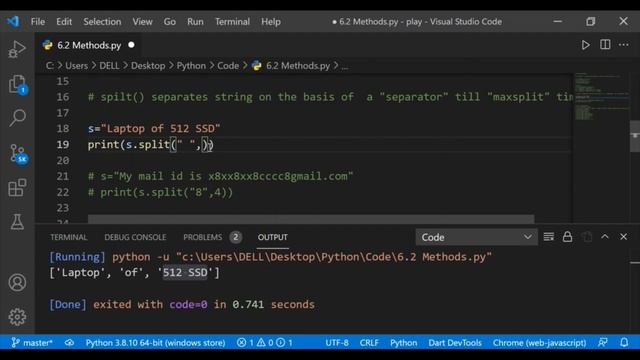Click the feedback icon in status bar

[603, 343]
